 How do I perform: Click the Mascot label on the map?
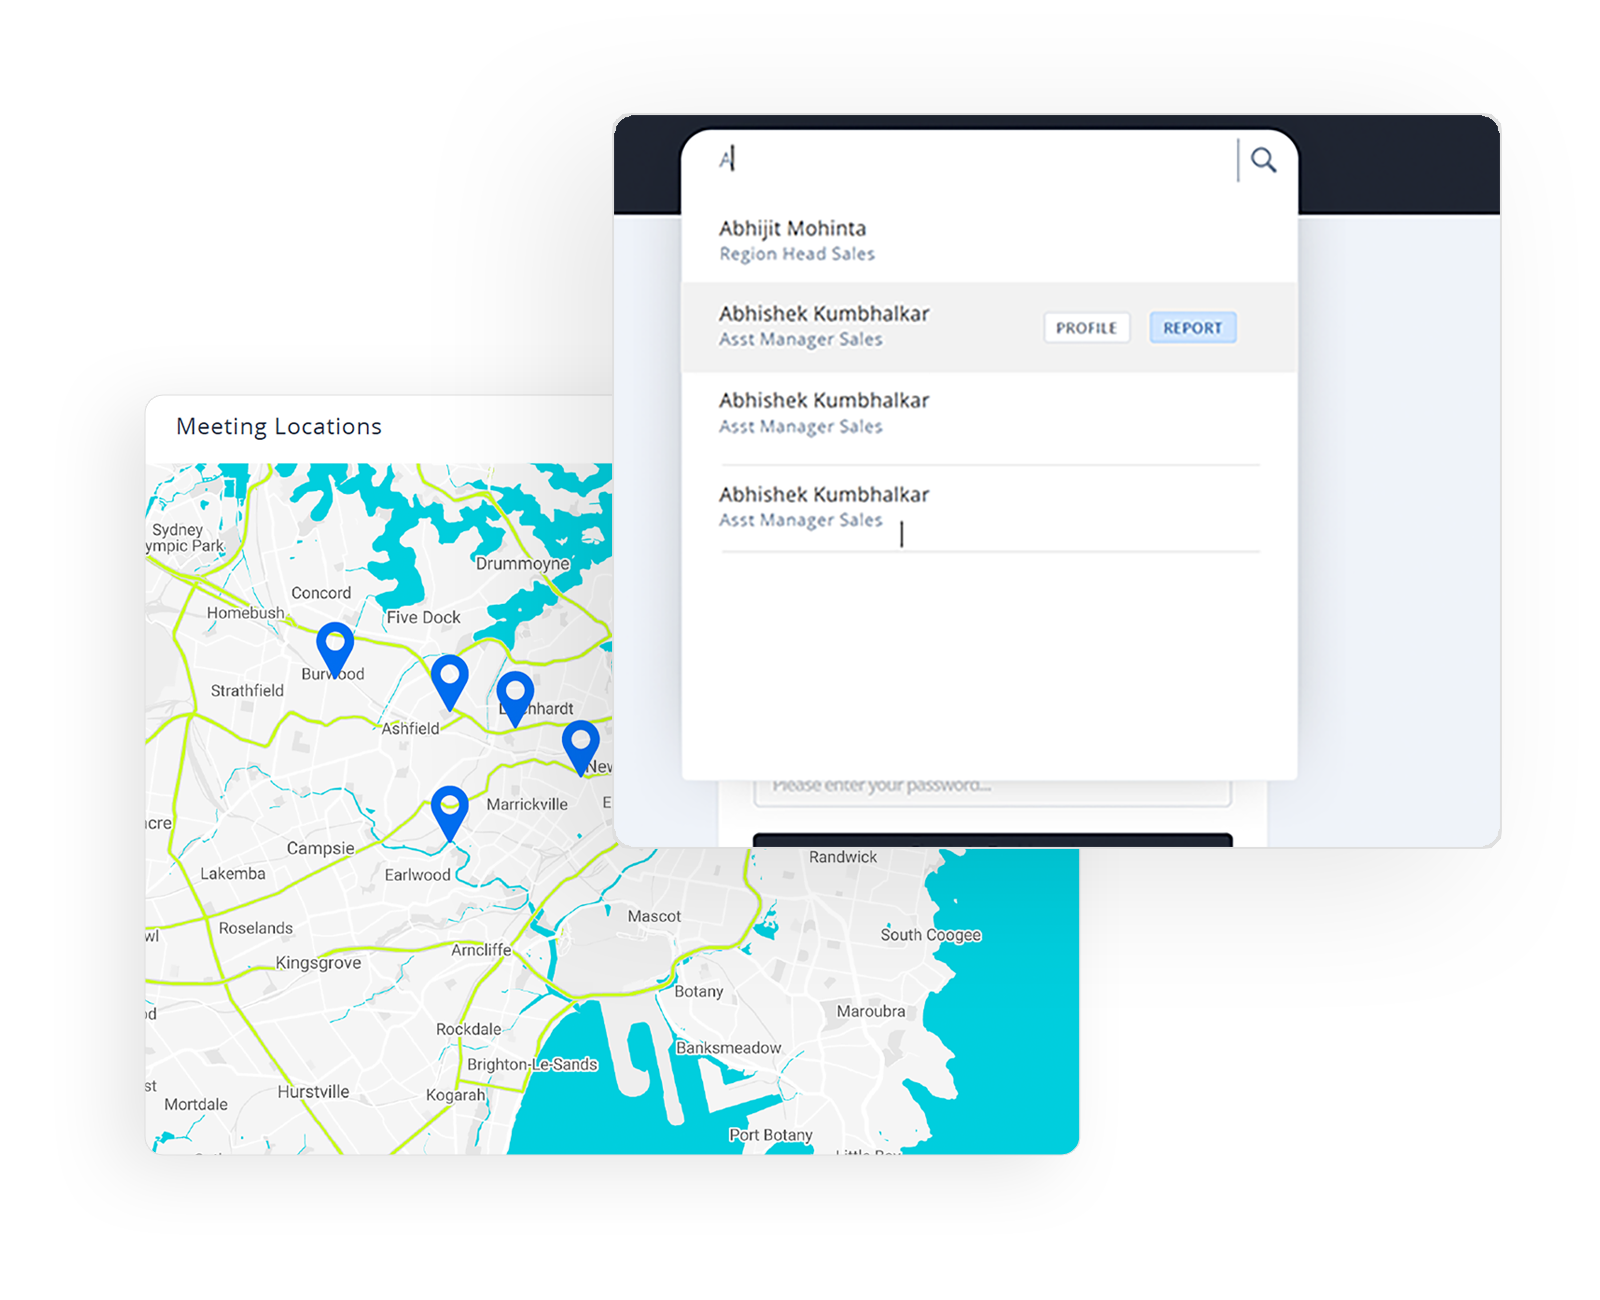click(x=654, y=916)
